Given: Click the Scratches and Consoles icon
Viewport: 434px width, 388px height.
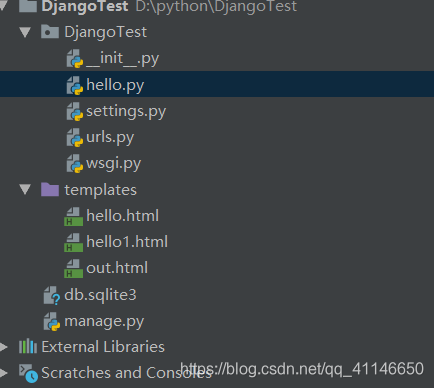Looking at the screenshot, I should tap(28, 373).
